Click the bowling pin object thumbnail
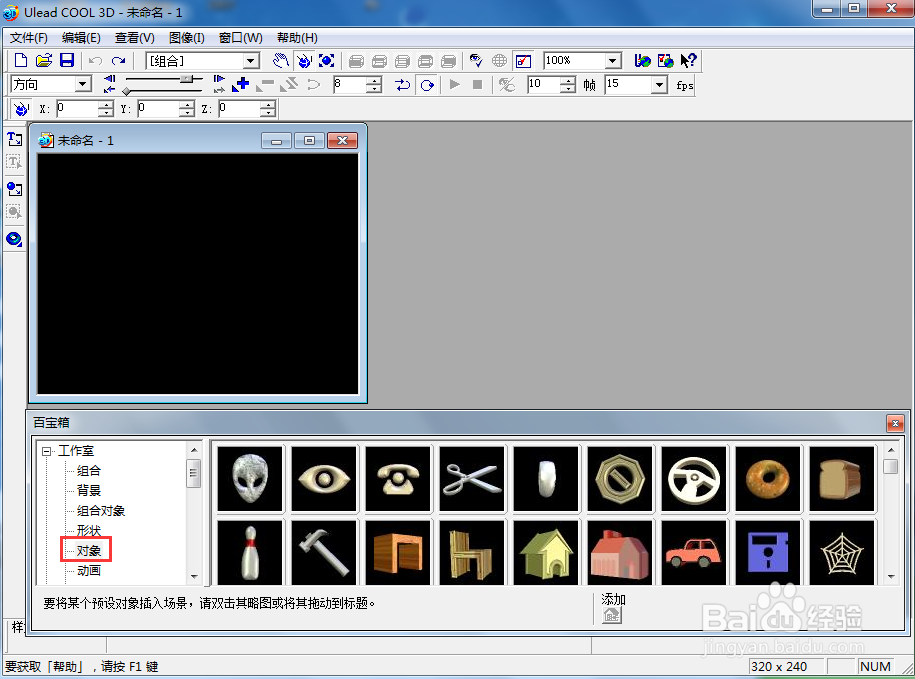 (250, 553)
